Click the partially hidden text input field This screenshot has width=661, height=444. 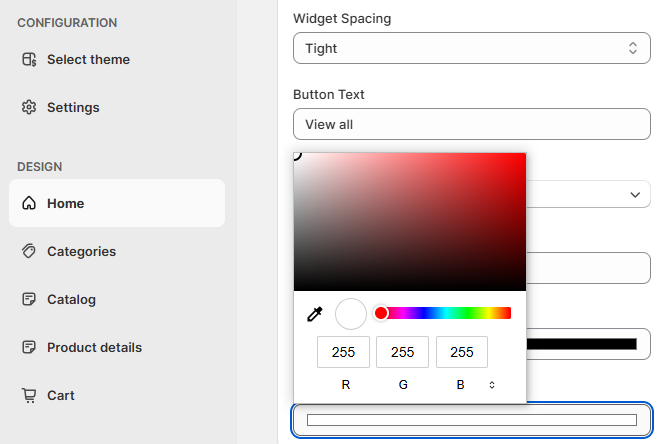(x=588, y=268)
